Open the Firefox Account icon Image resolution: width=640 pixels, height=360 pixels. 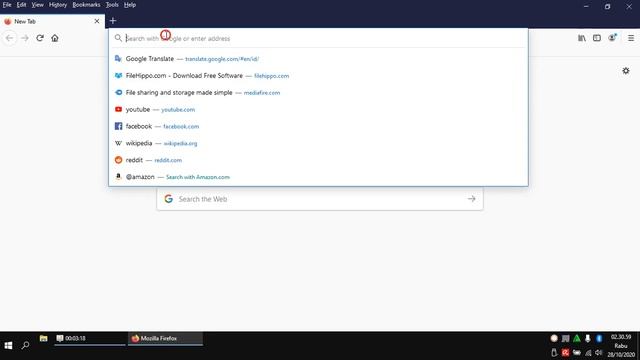(x=612, y=38)
